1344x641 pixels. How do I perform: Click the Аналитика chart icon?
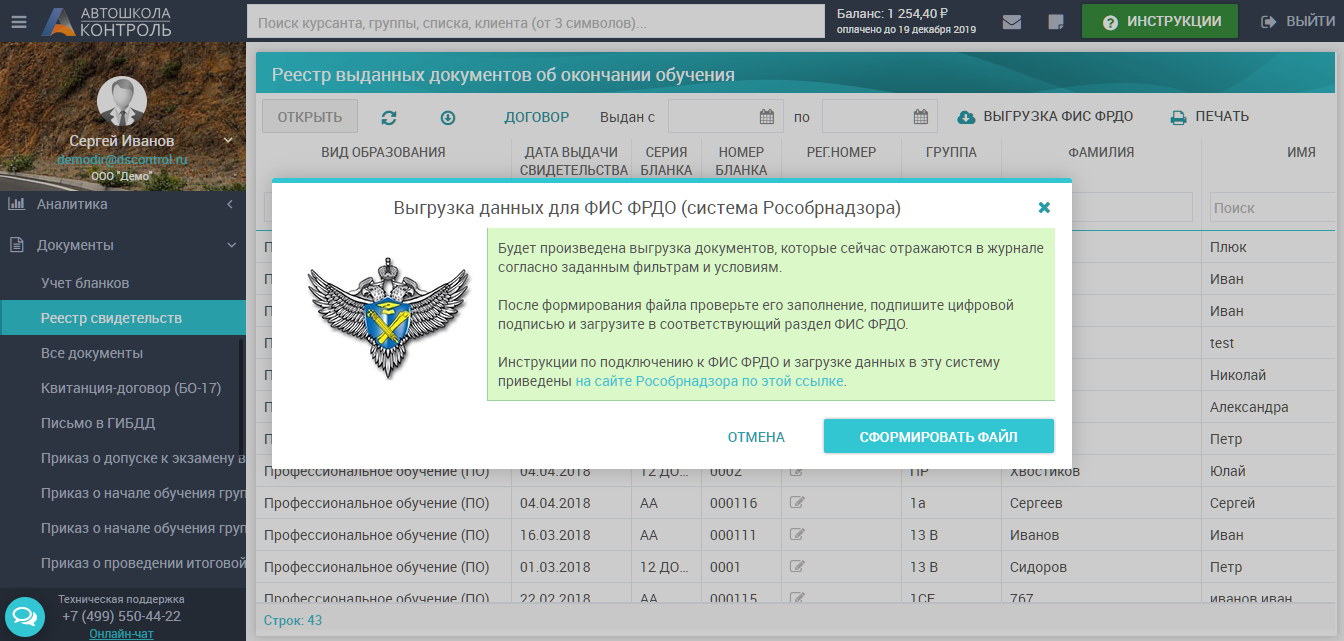[16, 204]
